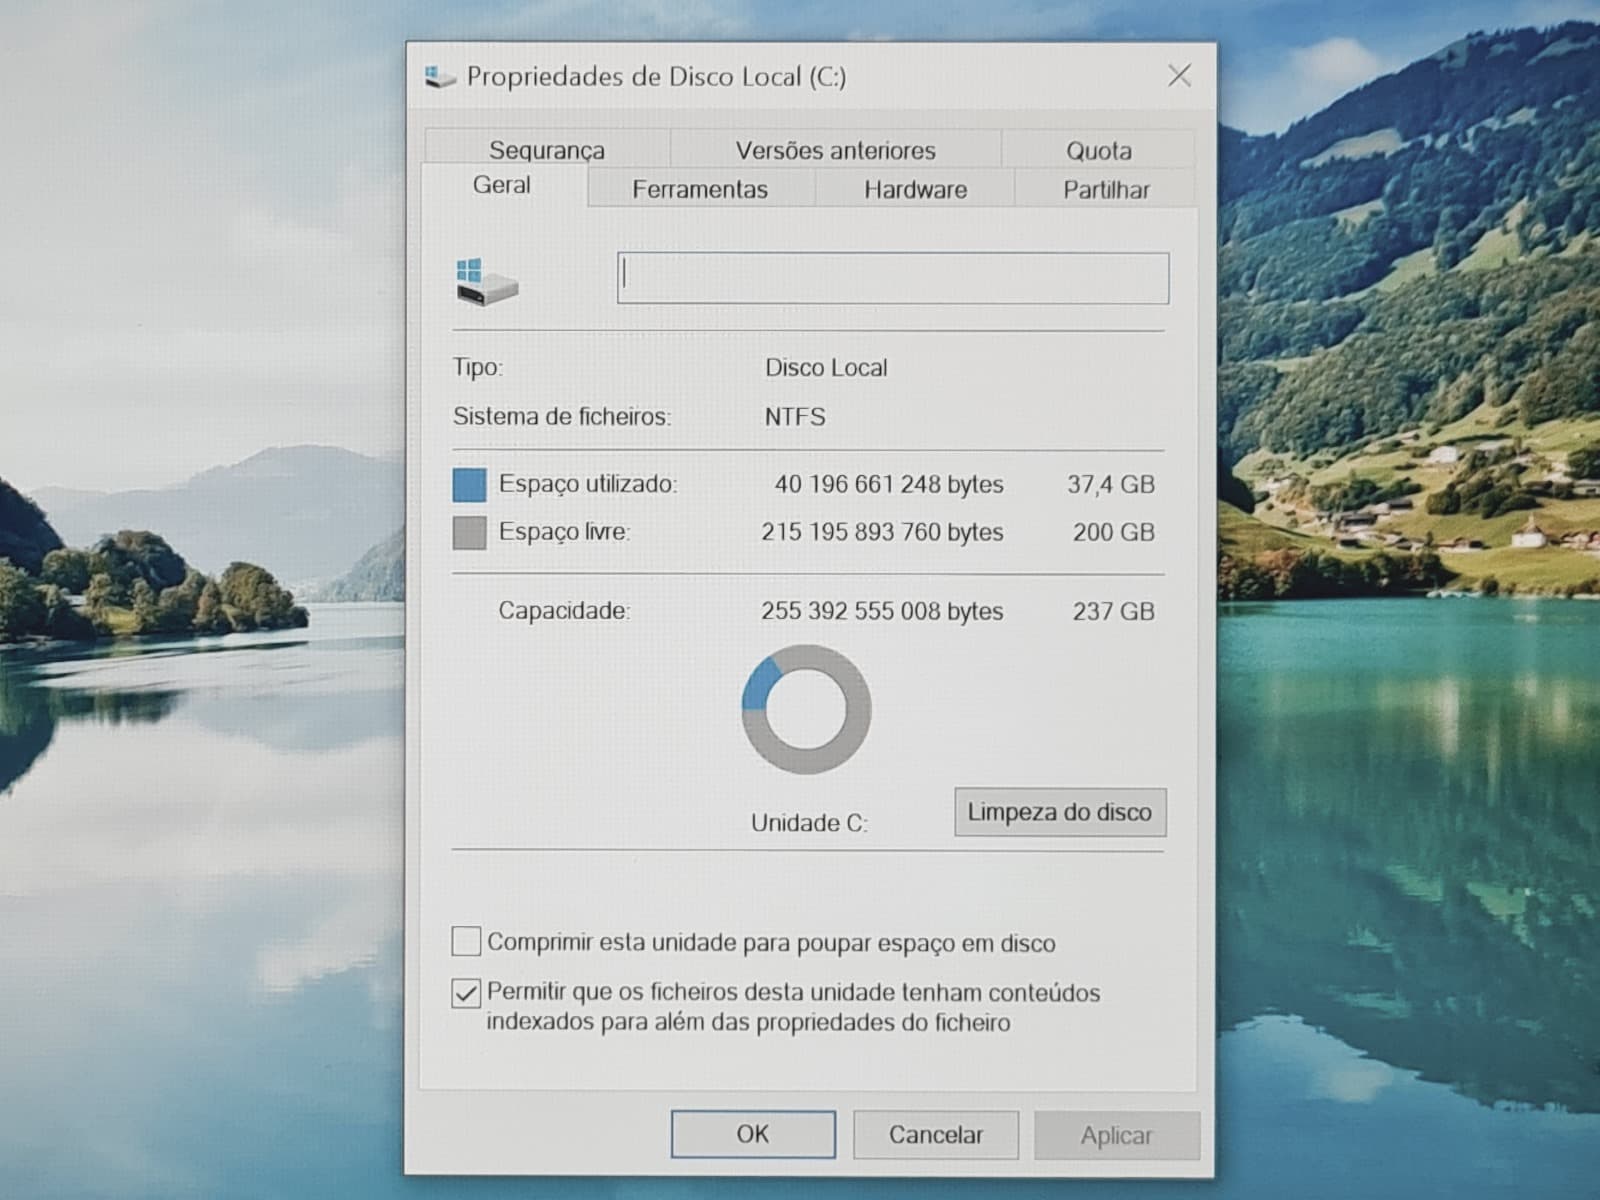Open the Segurança tab
This screenshot has height=1200, width=1600.
point(547,150)
